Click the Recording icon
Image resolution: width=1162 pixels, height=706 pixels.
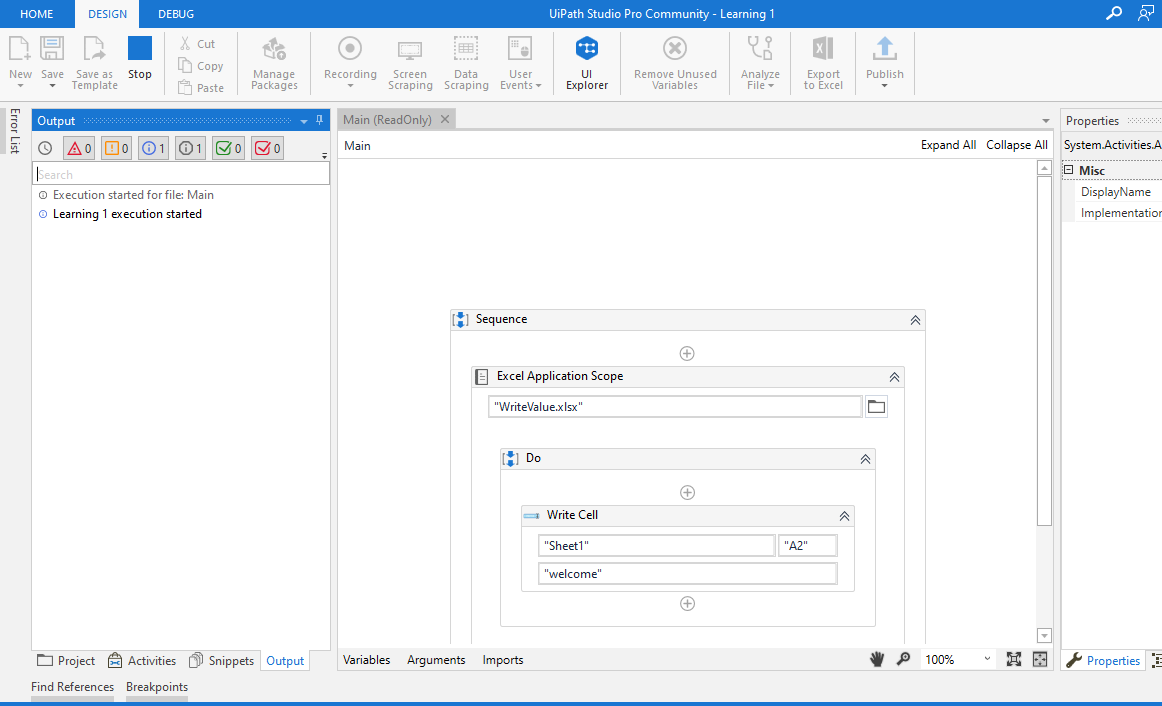[x=350, y=49]
